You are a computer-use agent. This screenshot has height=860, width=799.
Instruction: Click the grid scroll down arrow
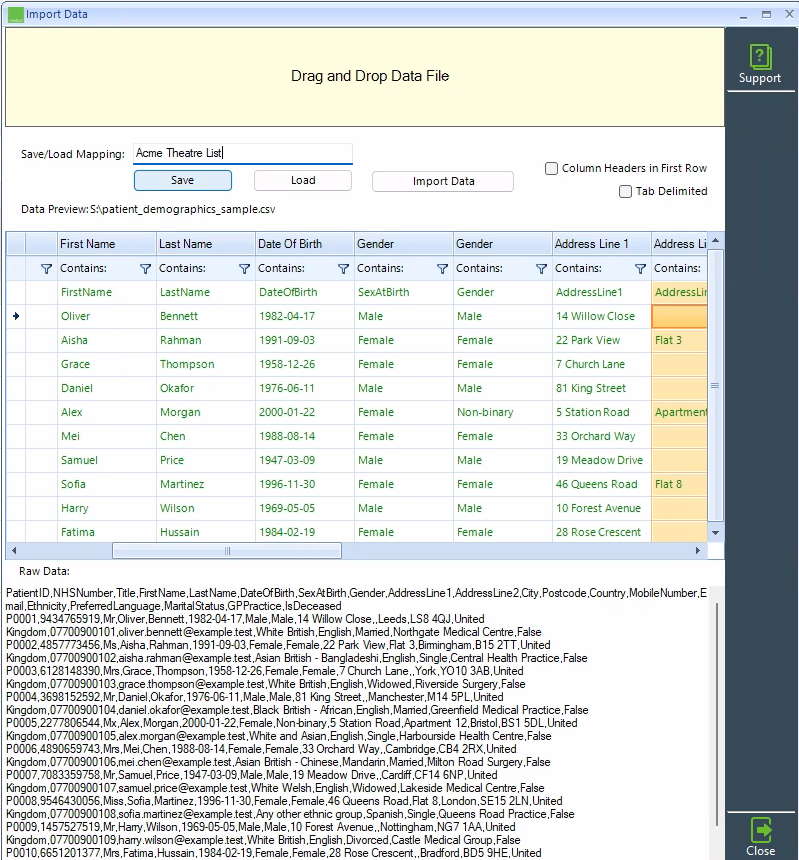pyautogui.click(x=716, y=533)
